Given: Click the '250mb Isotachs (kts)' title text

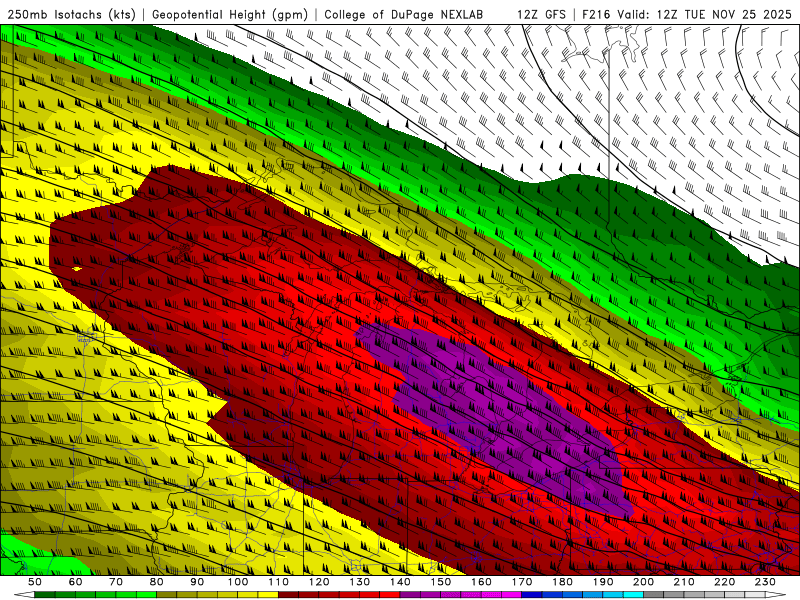Looking at the screenshot, I should click(x=71, y=14).
